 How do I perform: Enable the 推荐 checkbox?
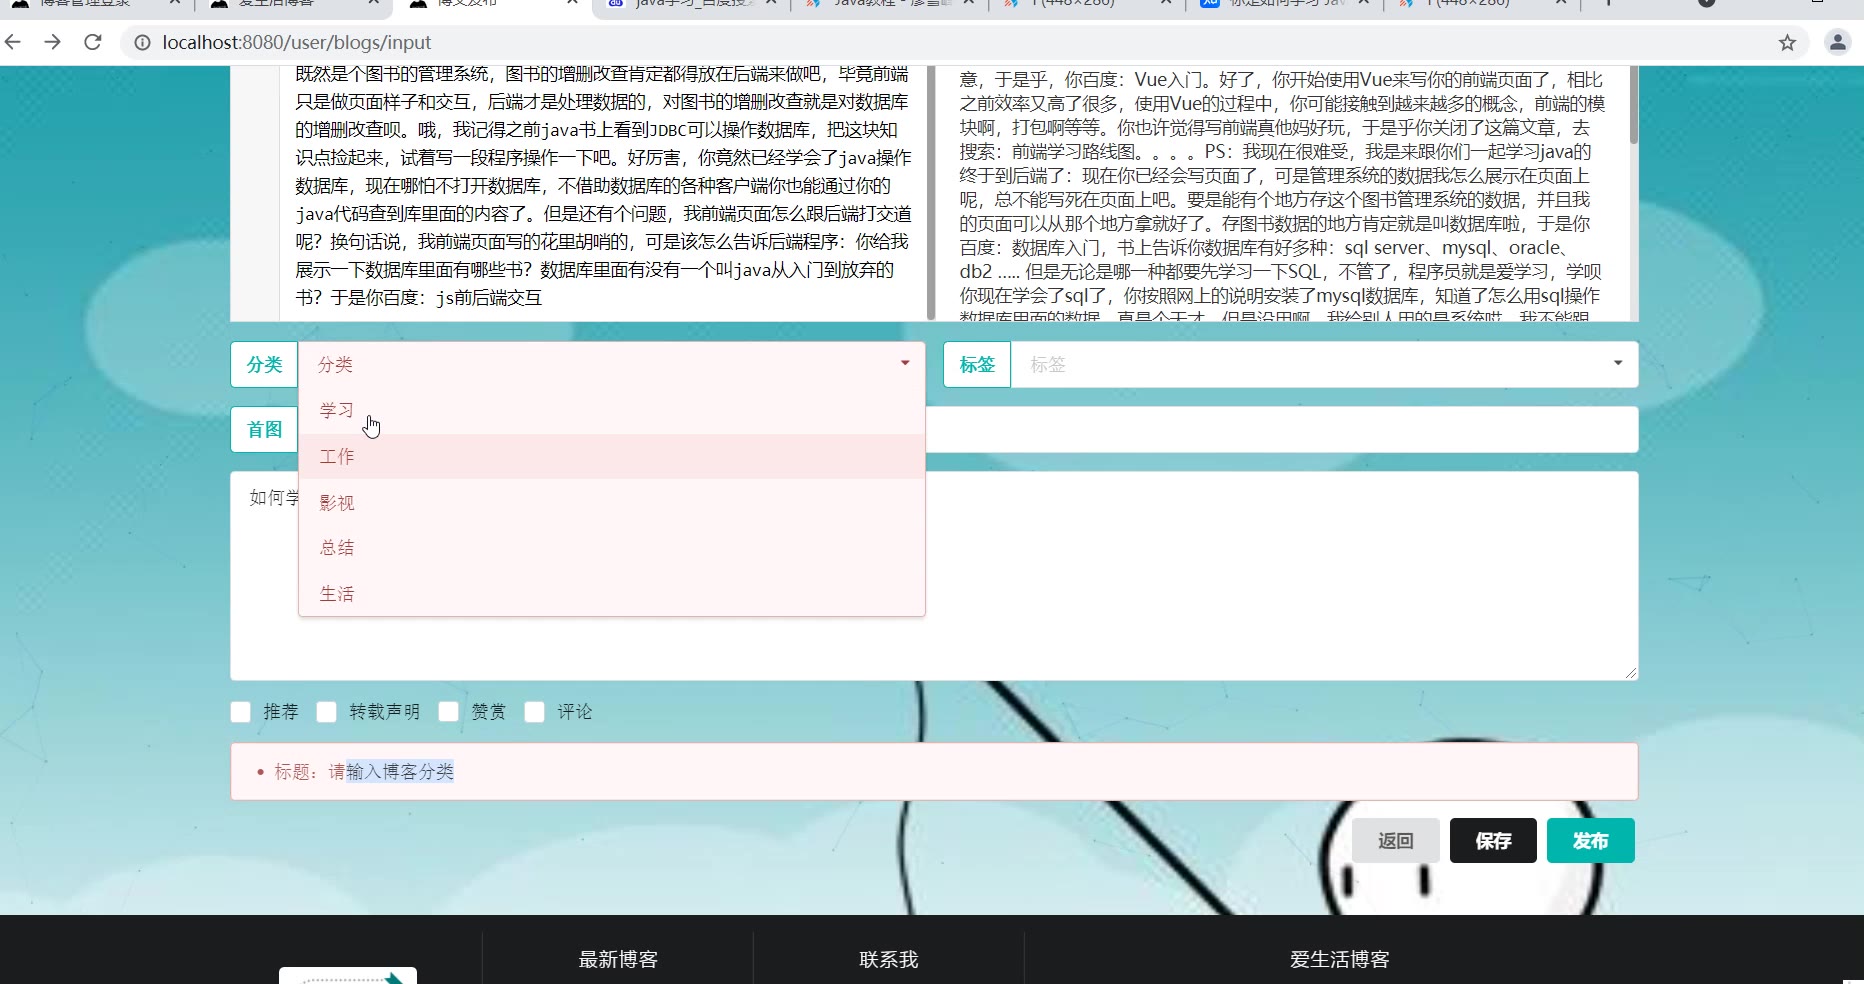pos(241,712)
